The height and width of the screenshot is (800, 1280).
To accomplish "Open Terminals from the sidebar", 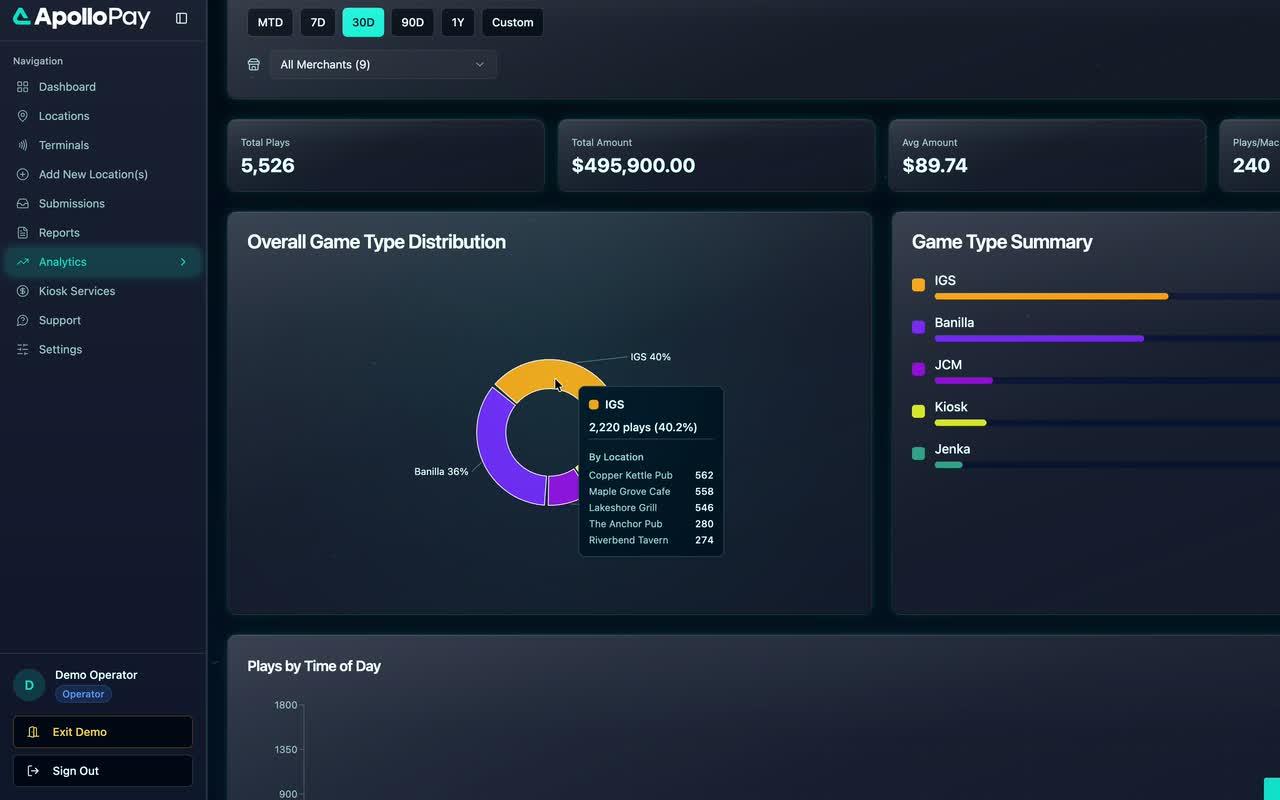I will tap(103, 145).
